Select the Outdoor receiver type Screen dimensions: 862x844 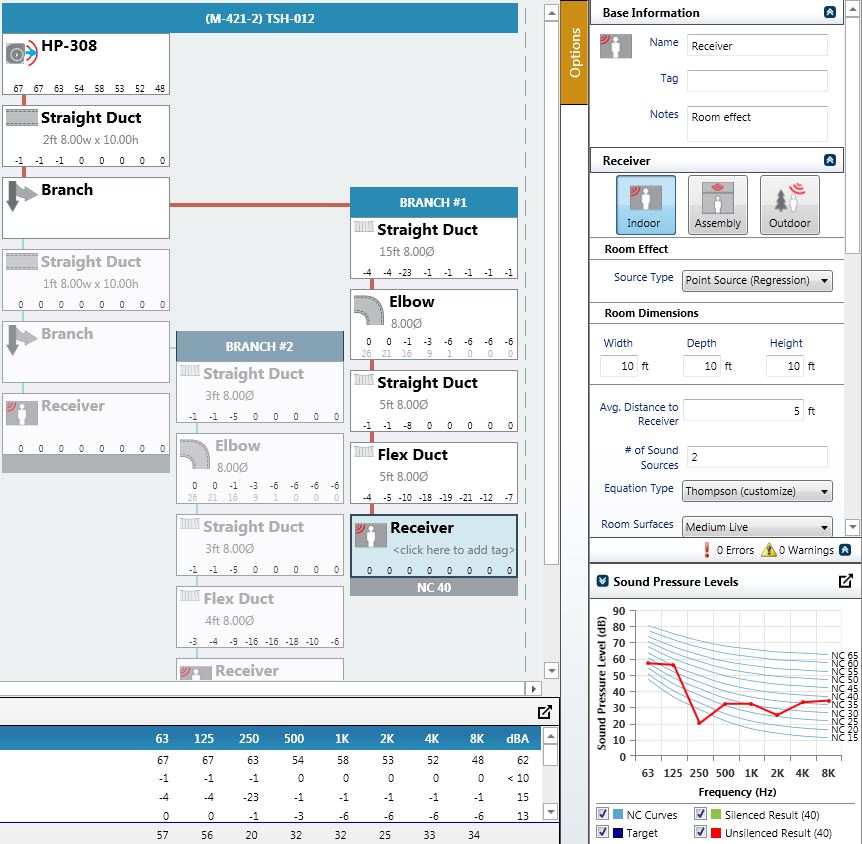click(789, 205)
